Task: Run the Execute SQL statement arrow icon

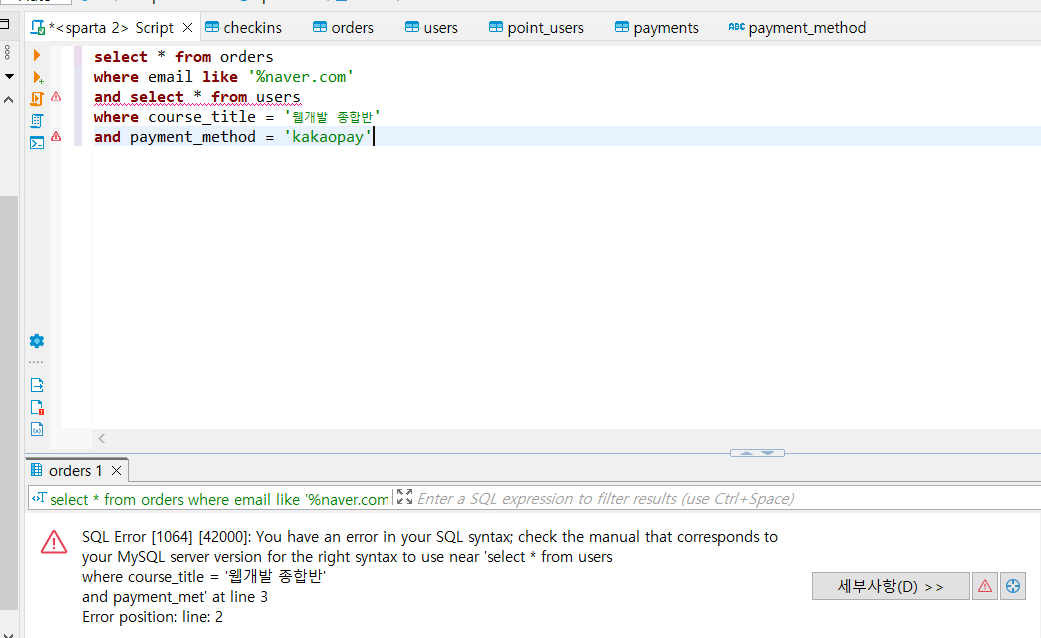Action: click(37, 55)
